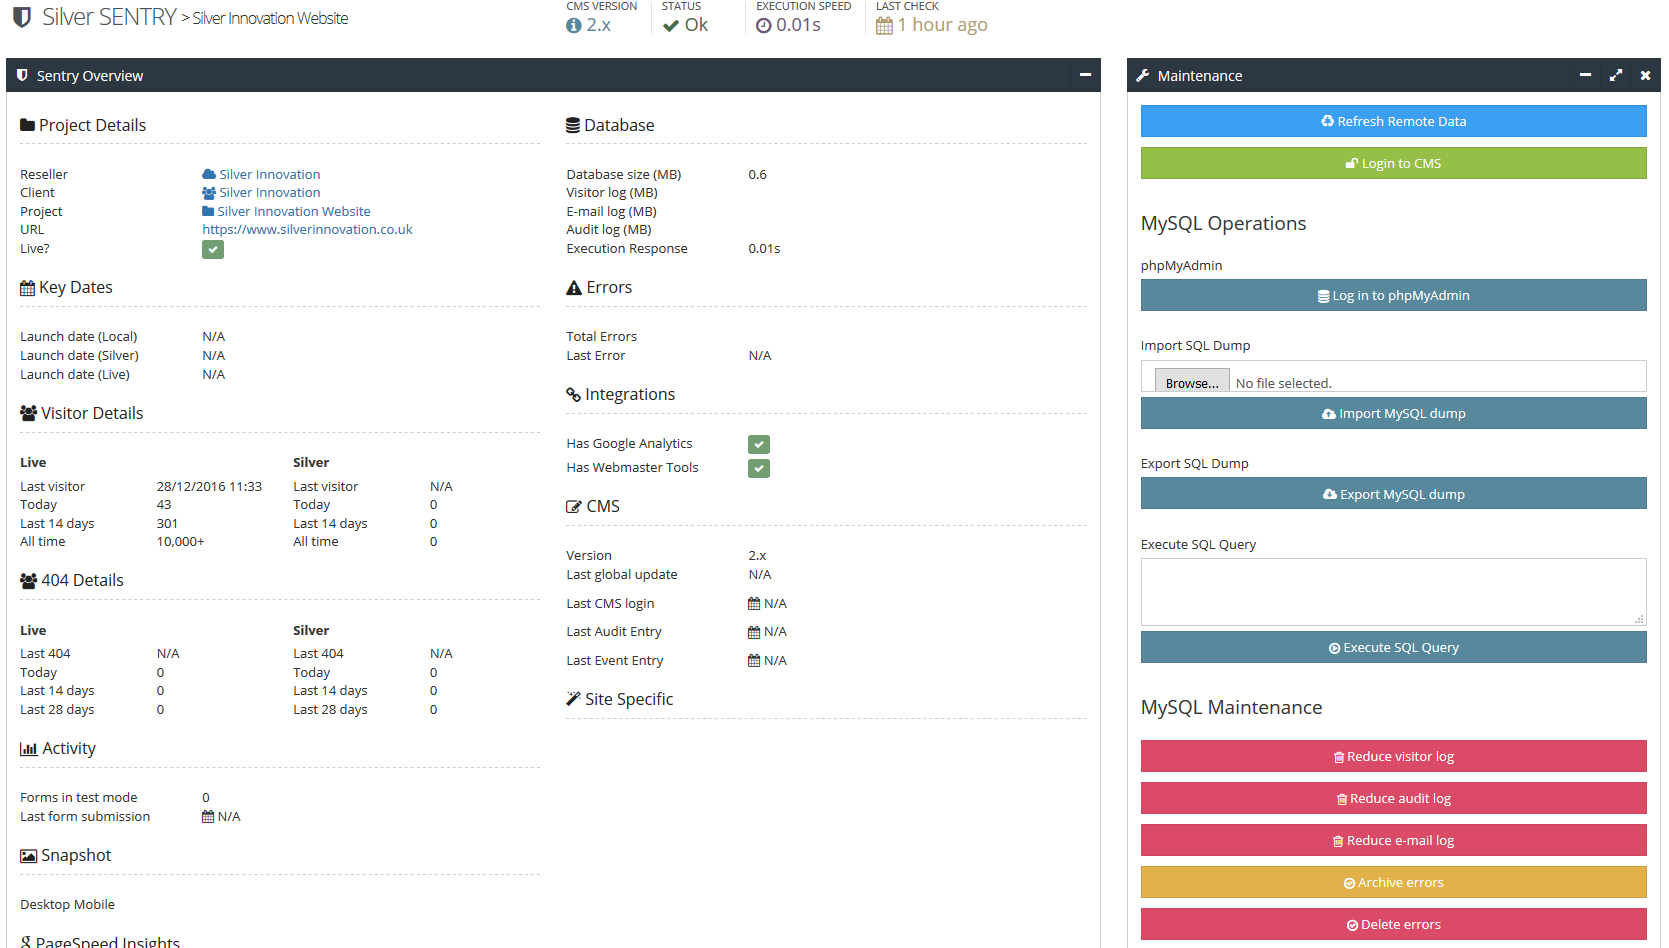Image resolution: width=1669 pixels, height=948 pixels.
Task: Click the Errors warning triangle icon
Action: coord(574,288)
